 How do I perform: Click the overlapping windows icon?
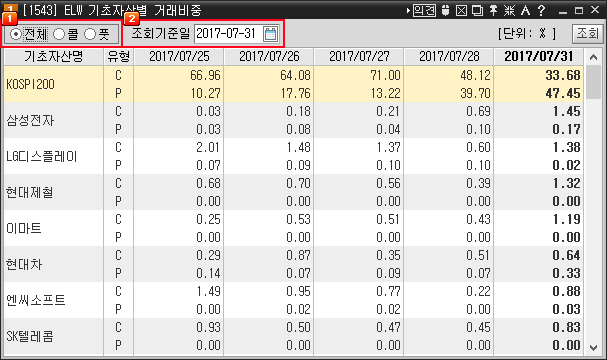click(x=477, y=10)
